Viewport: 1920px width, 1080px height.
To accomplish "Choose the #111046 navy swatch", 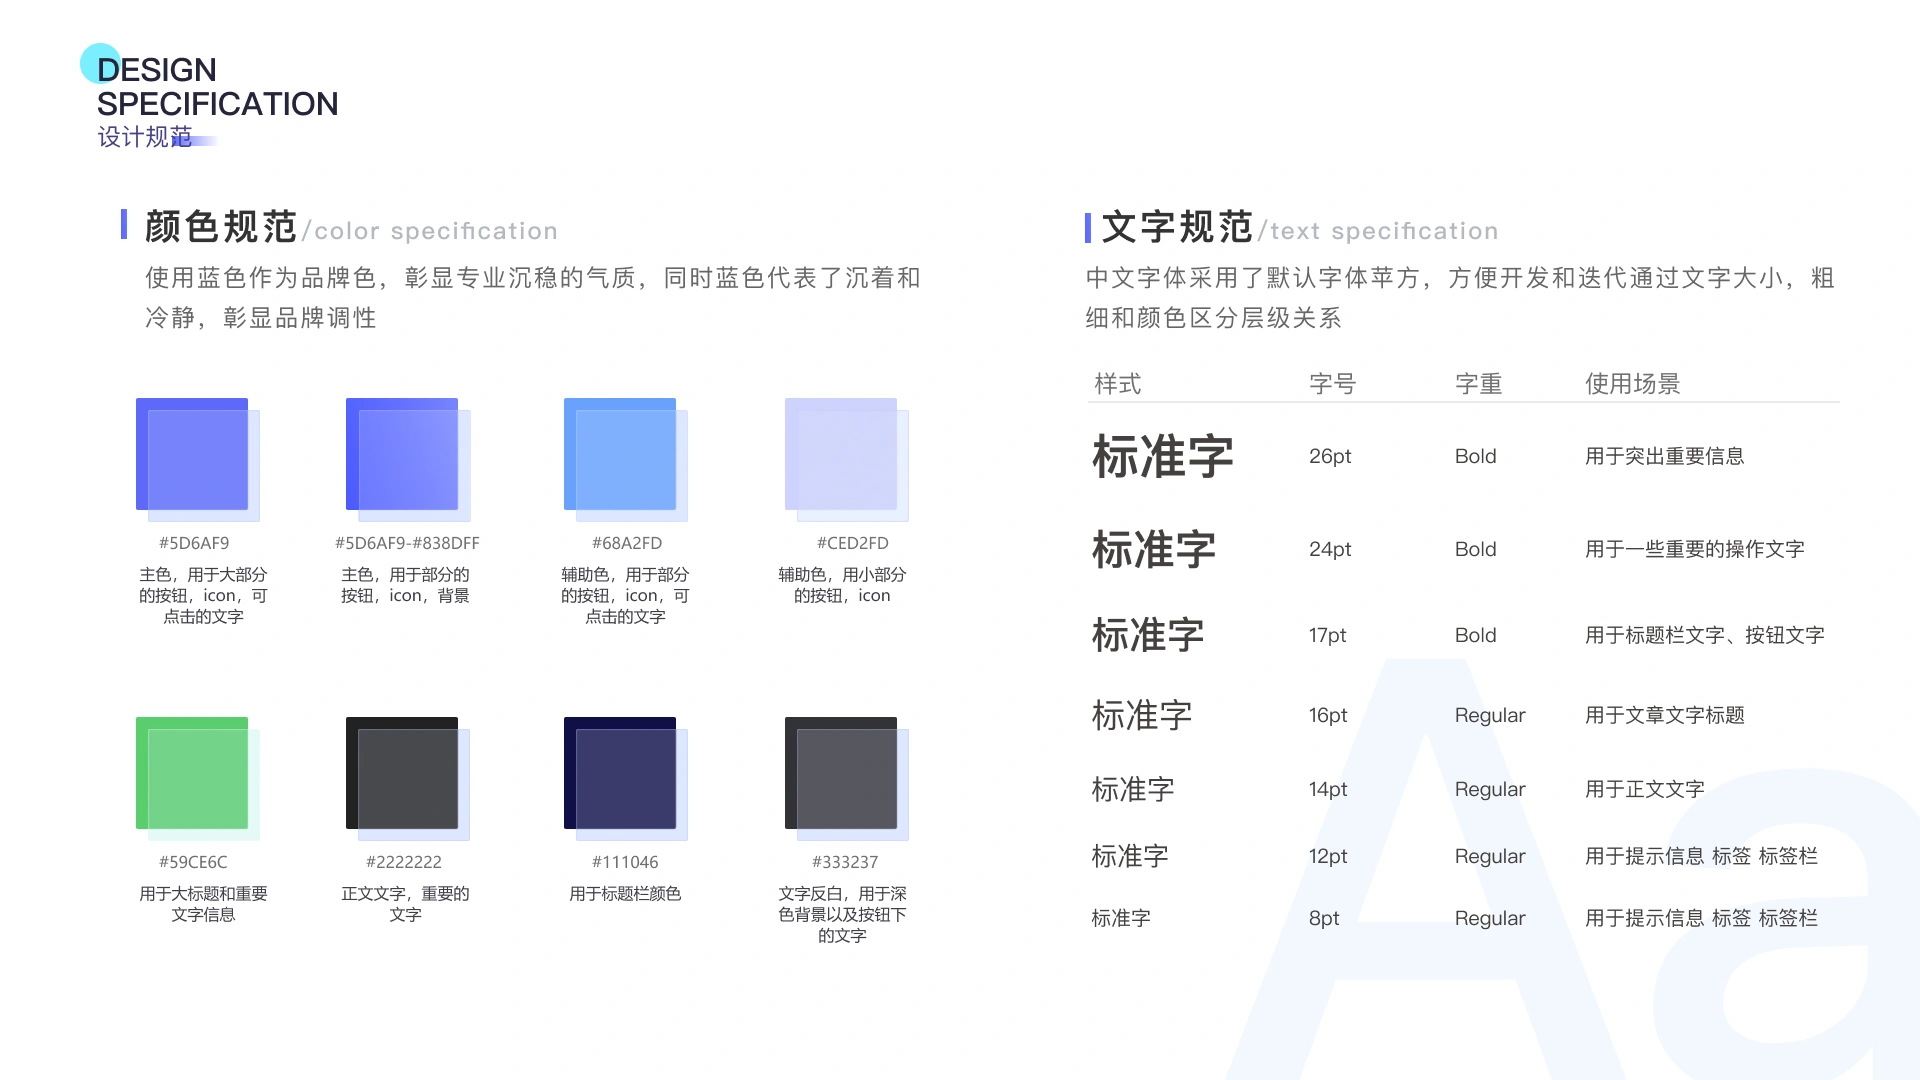I will point(625,777).
